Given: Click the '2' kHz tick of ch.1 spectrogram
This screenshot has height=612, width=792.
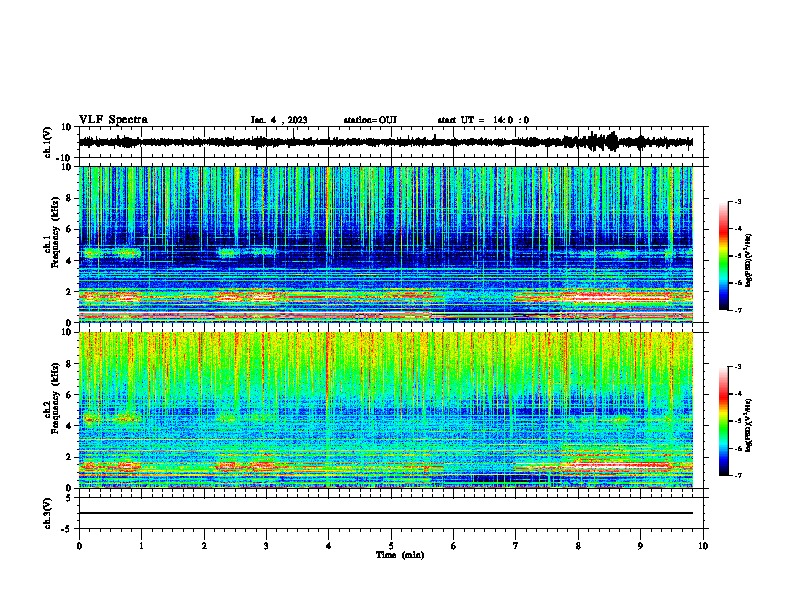Looking at the screenshot, I should (69, 291).
